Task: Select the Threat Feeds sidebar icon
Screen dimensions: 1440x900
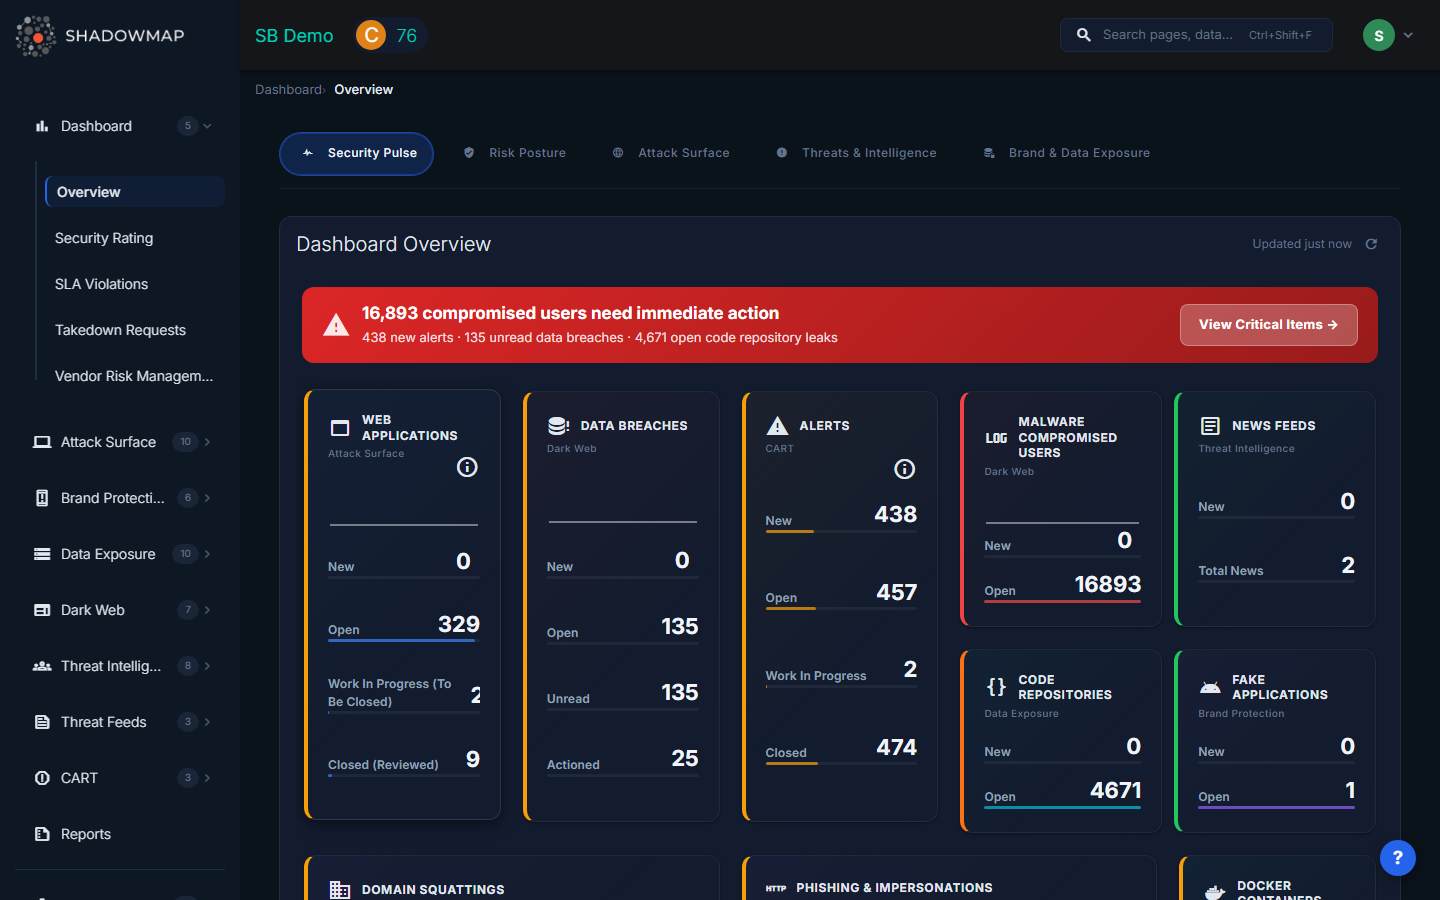Action: coord(41,721)
